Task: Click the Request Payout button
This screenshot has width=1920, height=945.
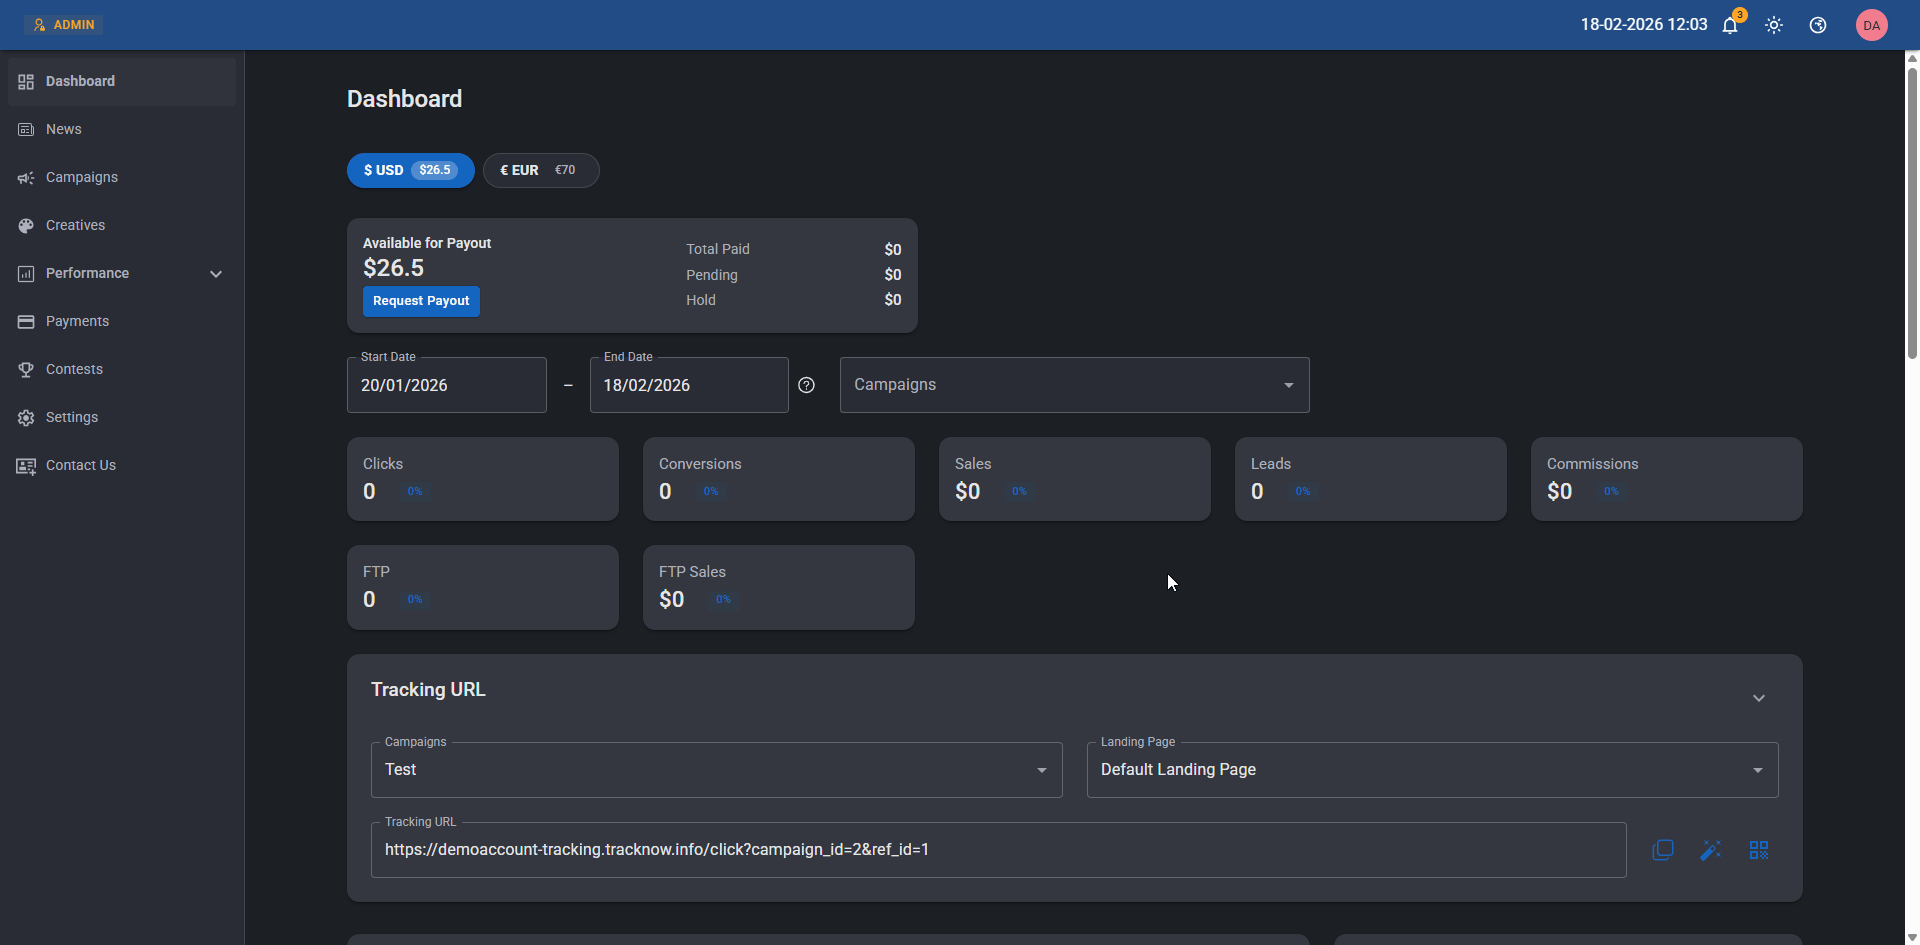Action: click(421, 301)
